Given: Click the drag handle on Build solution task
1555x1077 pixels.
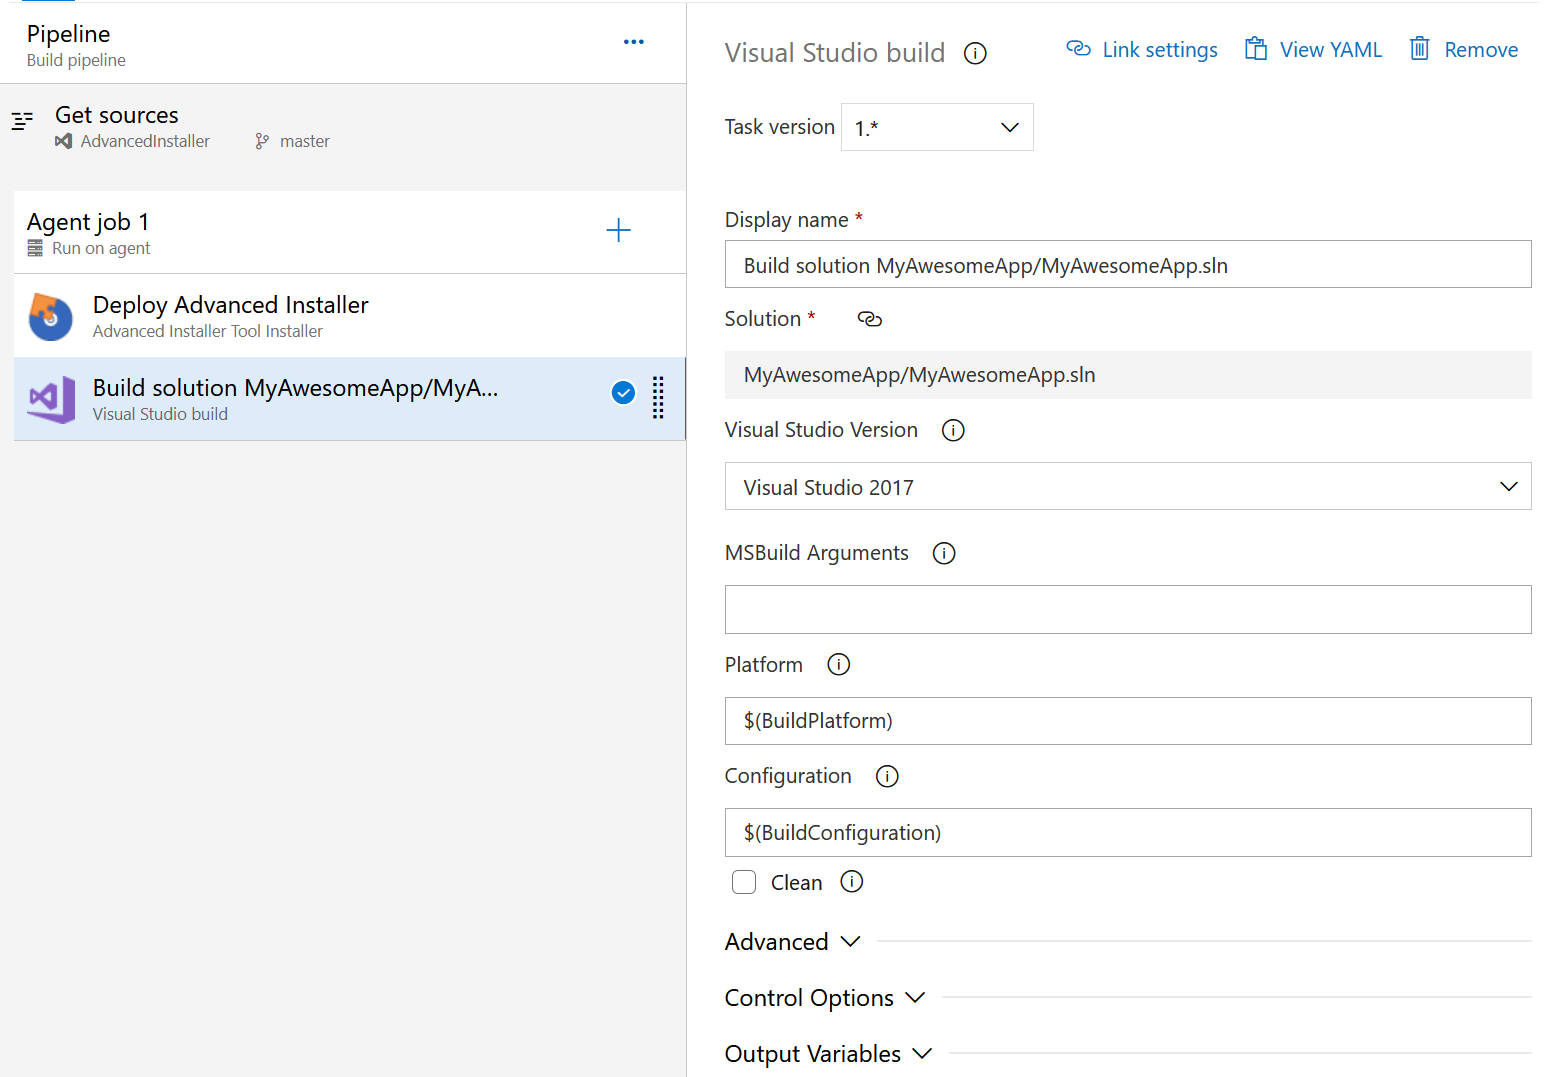Looking at the screenshot, I should (x=658, y=397).
